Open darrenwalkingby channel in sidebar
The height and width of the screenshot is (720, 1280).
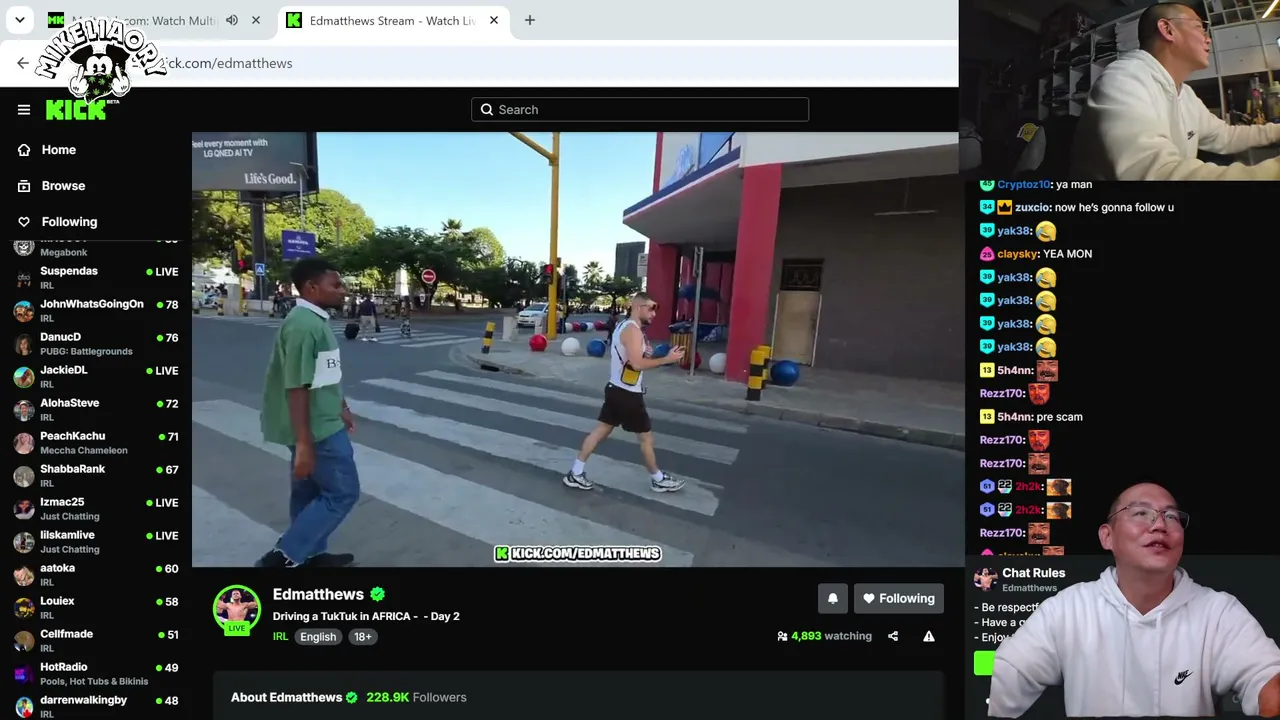coord(95,707)
